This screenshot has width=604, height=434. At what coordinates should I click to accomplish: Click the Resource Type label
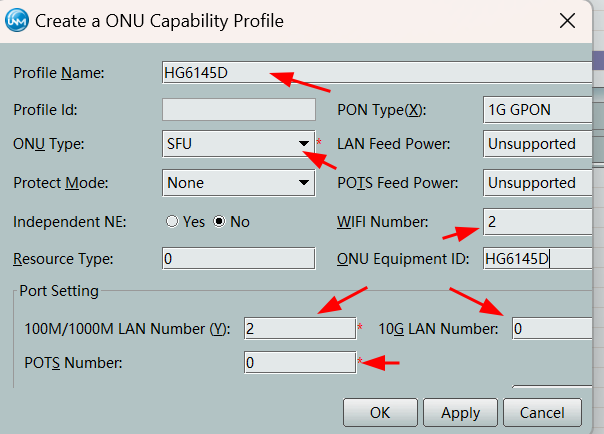[63, 259]
